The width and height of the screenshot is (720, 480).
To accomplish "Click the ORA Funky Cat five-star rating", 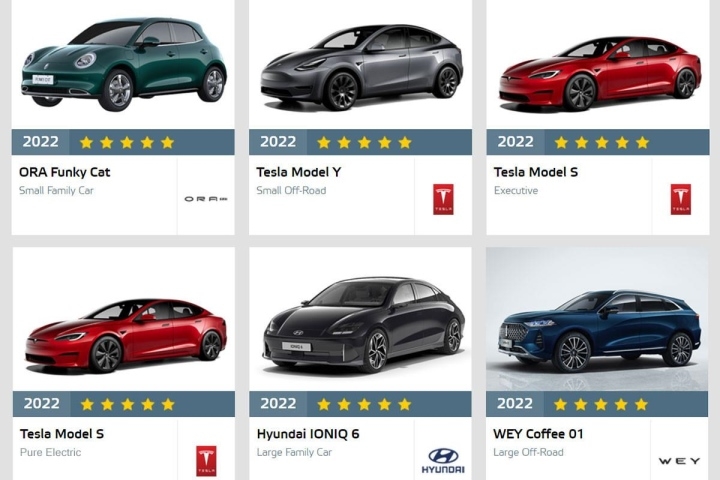I will point(127,142).
